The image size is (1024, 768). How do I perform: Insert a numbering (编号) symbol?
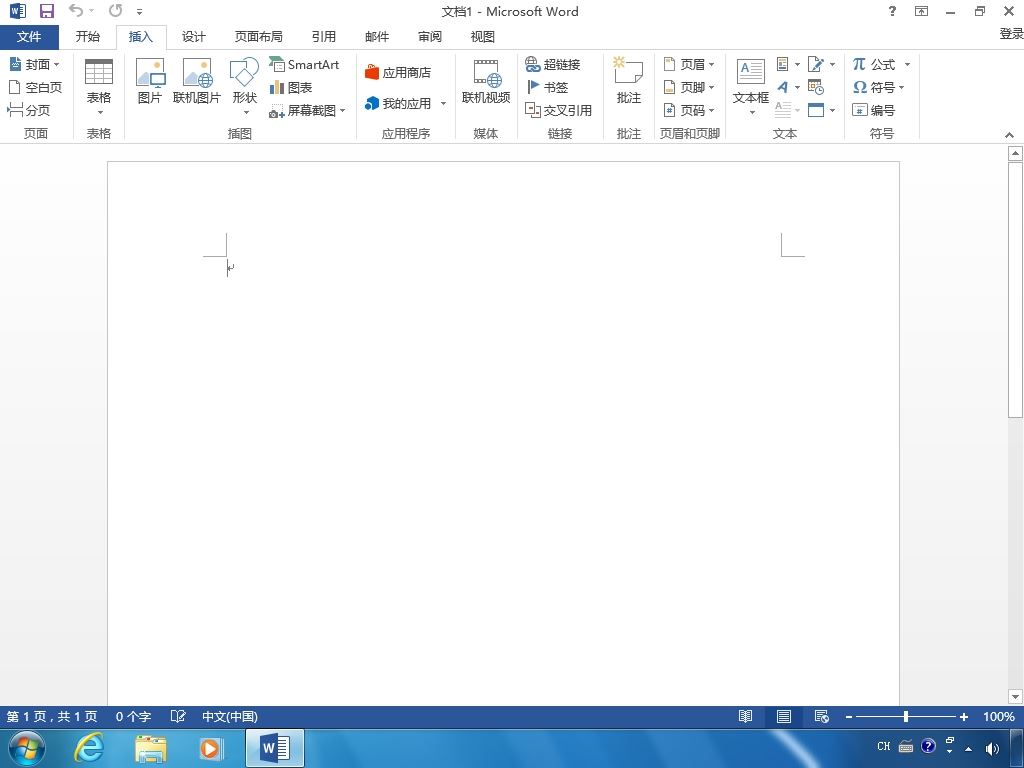pyautogui.click(x=874, y=110)
